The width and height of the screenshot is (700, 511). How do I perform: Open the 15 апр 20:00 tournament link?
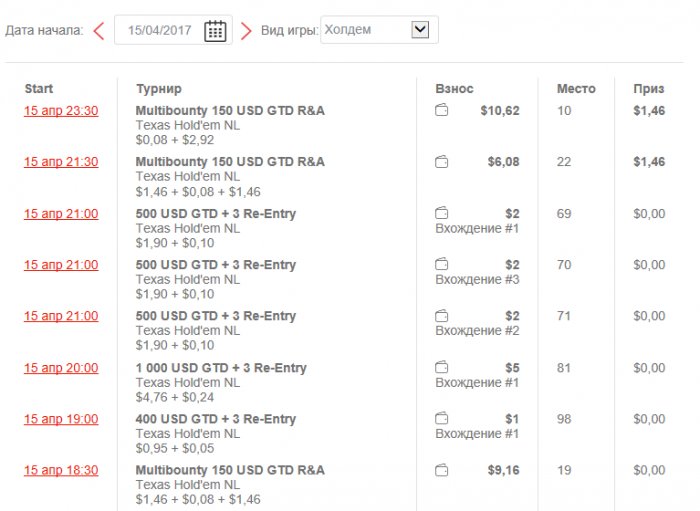pos(61,368)
